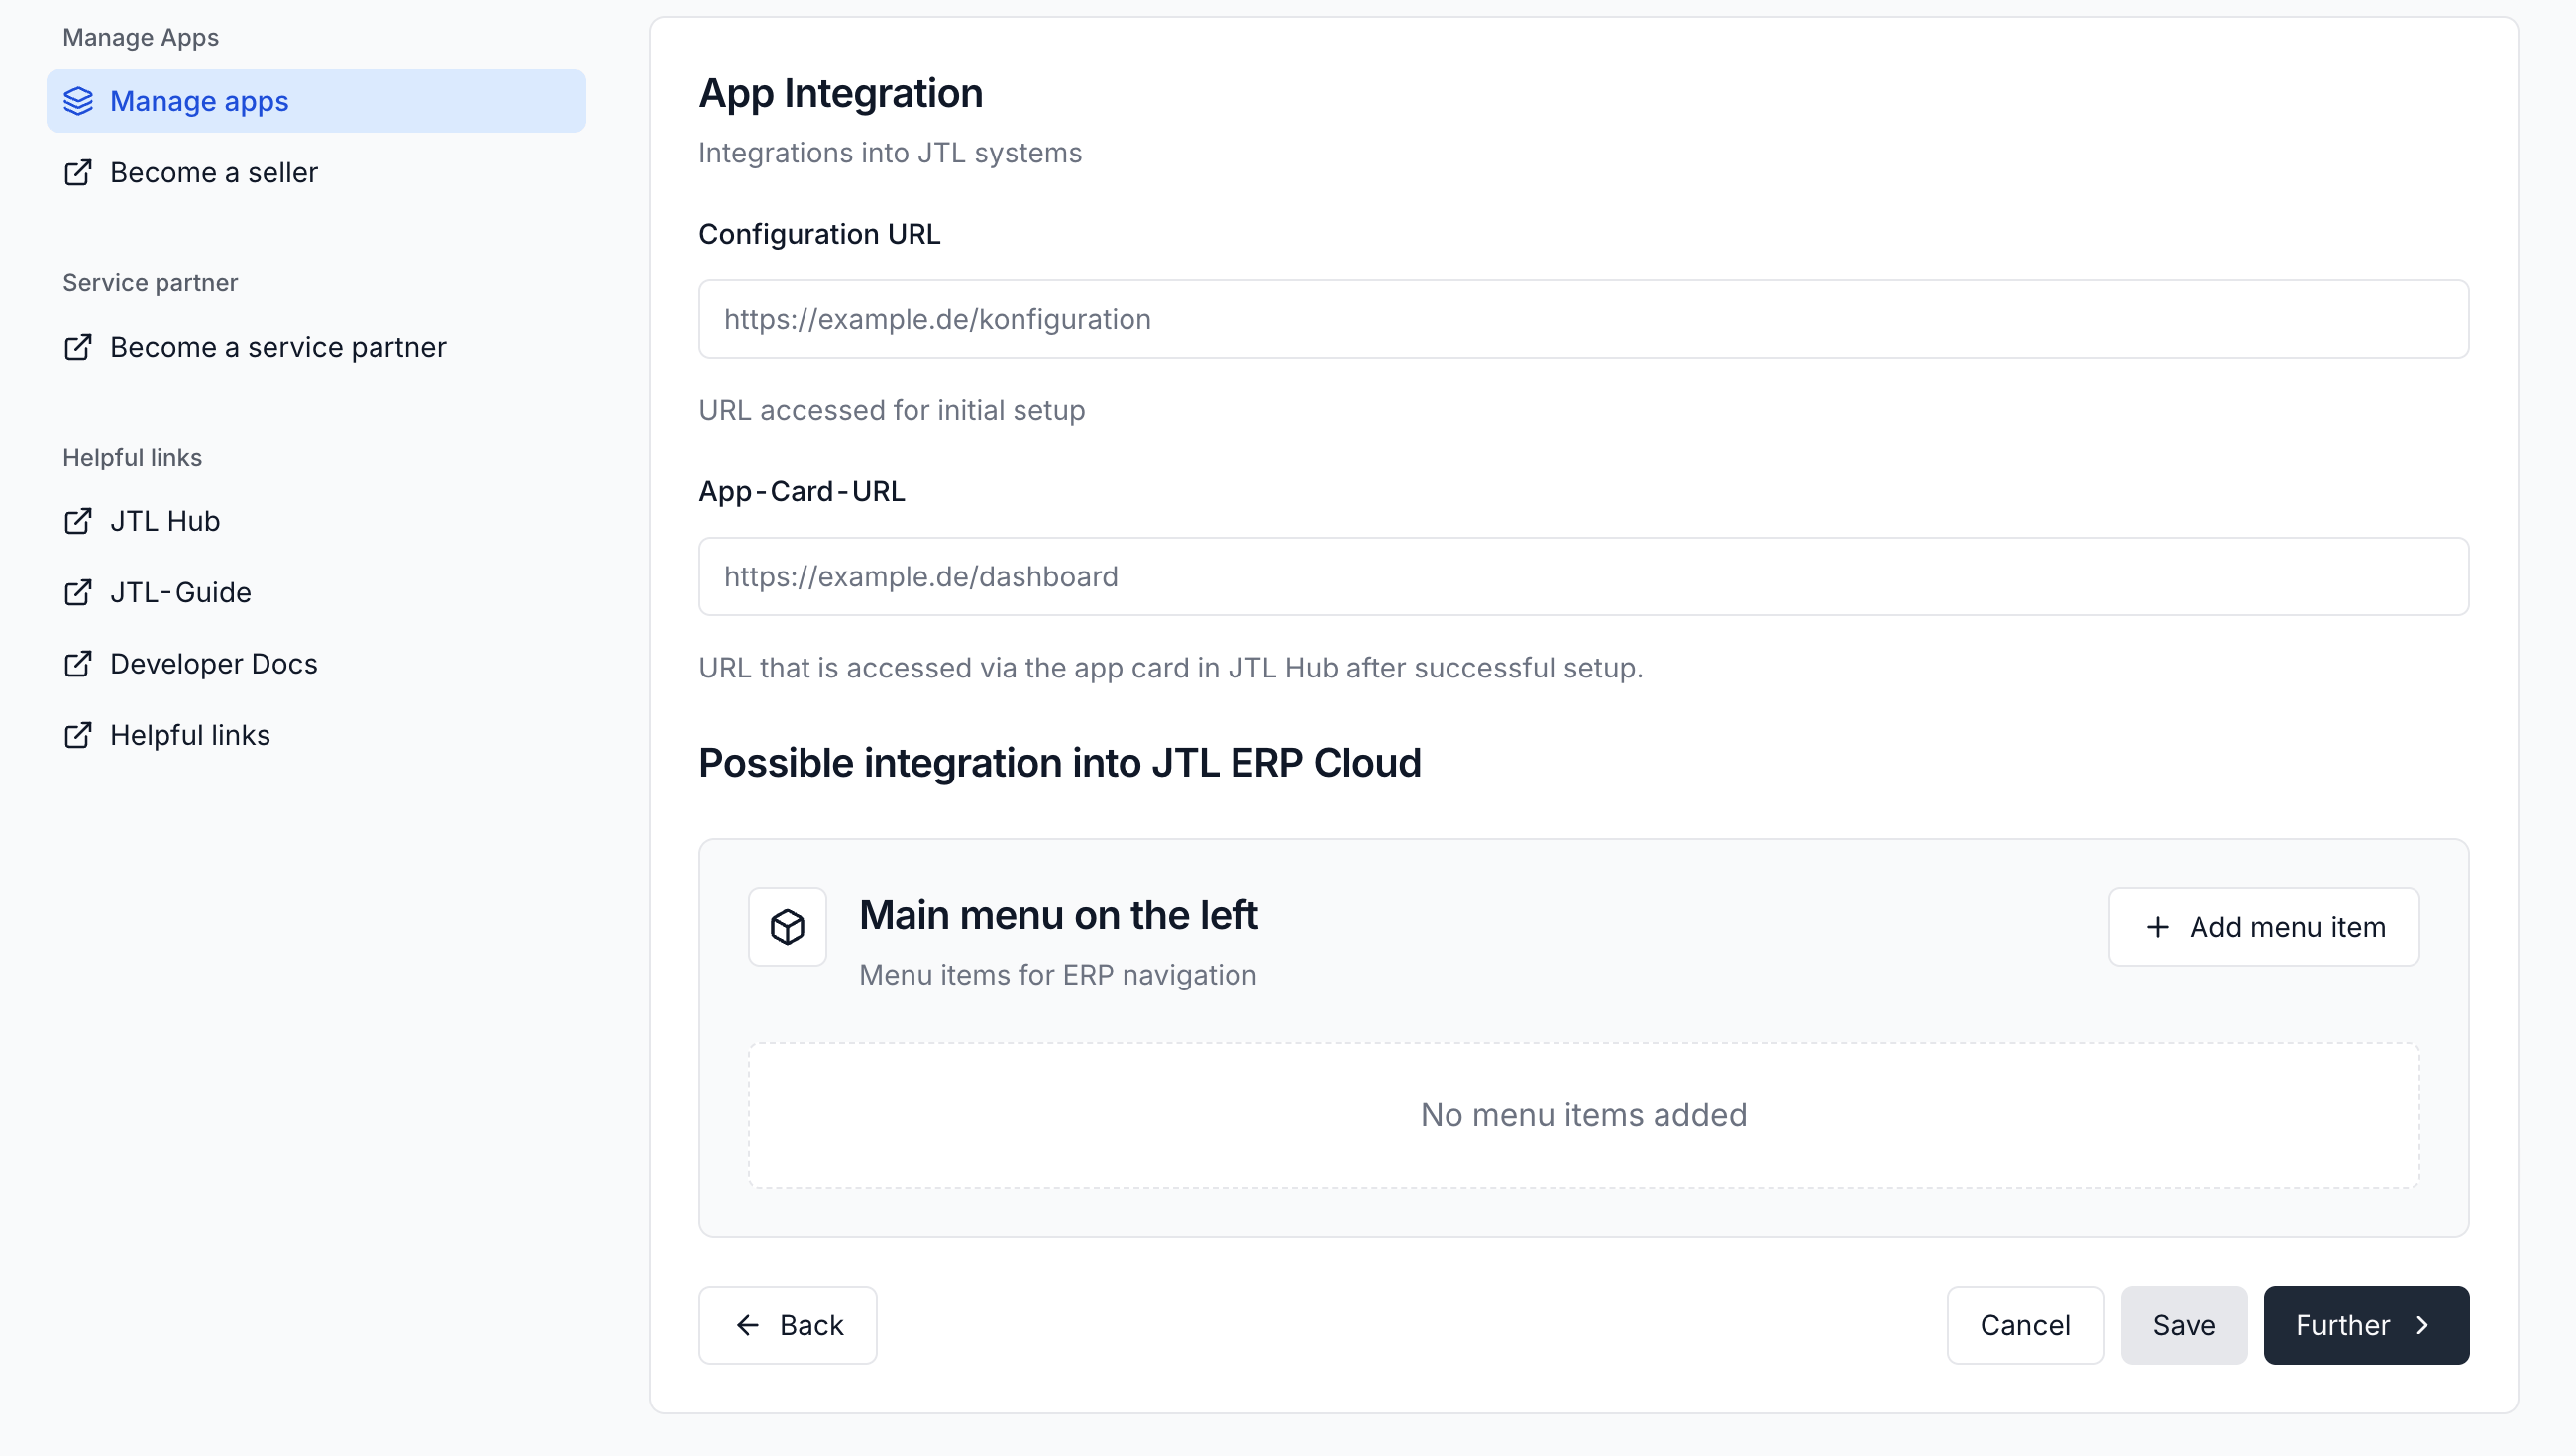Save the app integration settings
2576x1456 pixels.
2183,1325
